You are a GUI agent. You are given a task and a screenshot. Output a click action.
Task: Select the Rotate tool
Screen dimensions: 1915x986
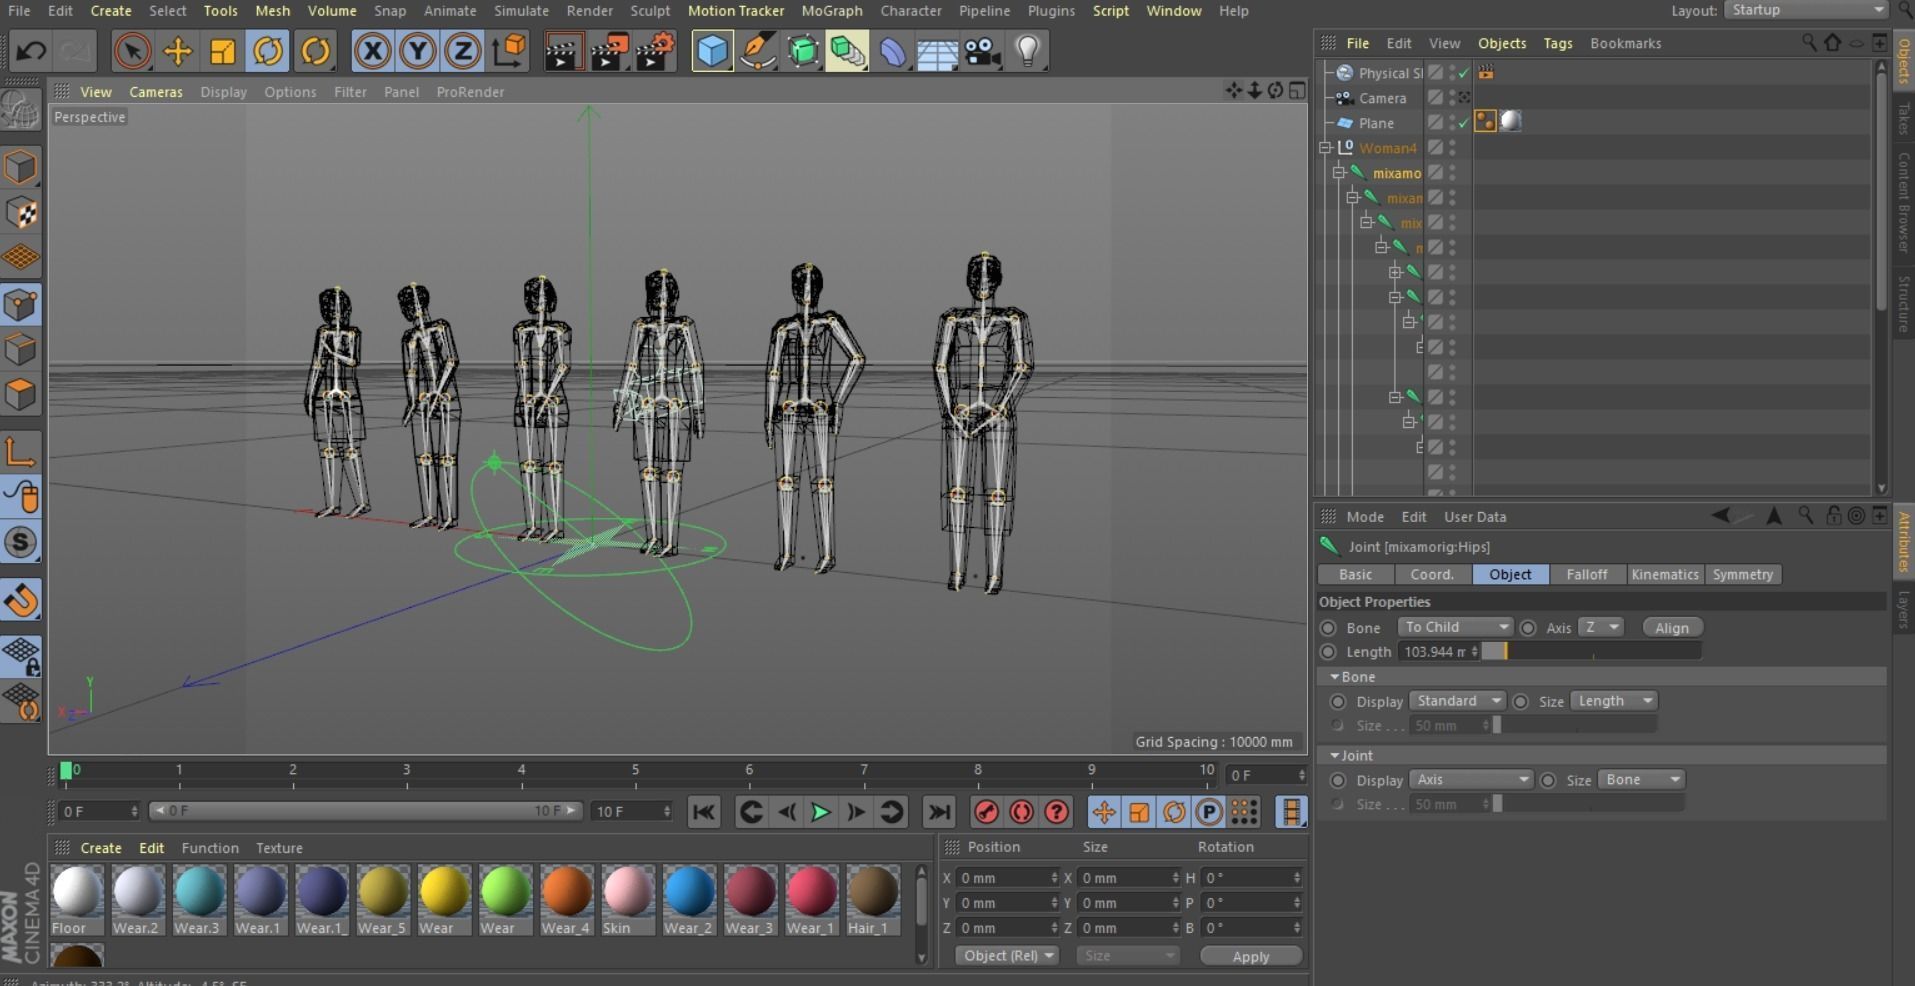coord(267,51)
